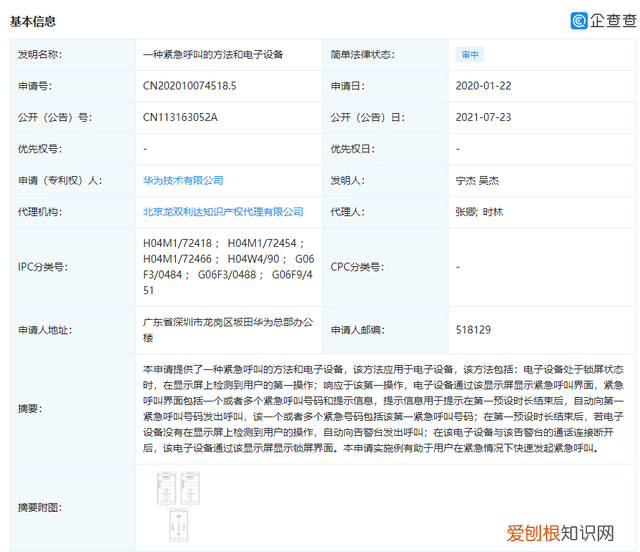Click the 发明名称 label cell
Image resolution: width=640 pixels, height=552 pixels.
[73, 55]
